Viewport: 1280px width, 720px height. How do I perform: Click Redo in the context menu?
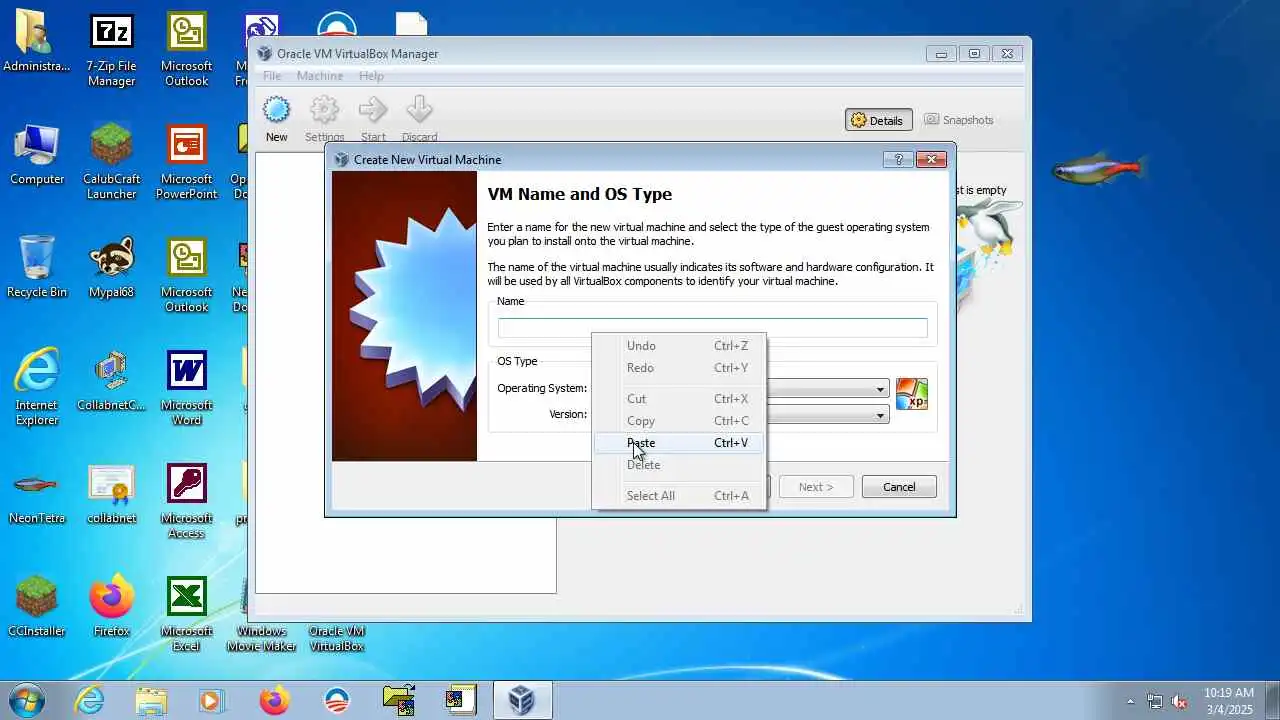pos(679,368)
